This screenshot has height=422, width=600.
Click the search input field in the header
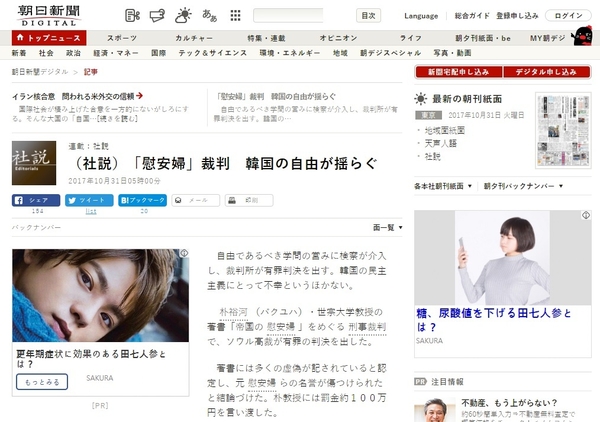288,16
